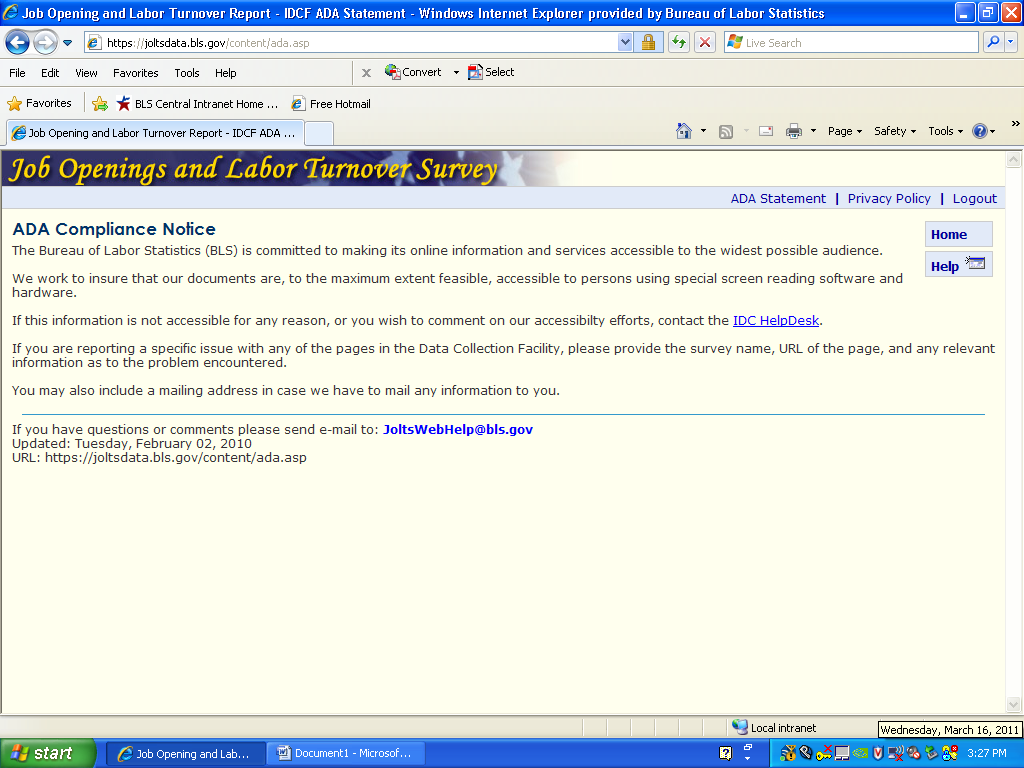Click the address bar URL field

click(x=351, y=43)
